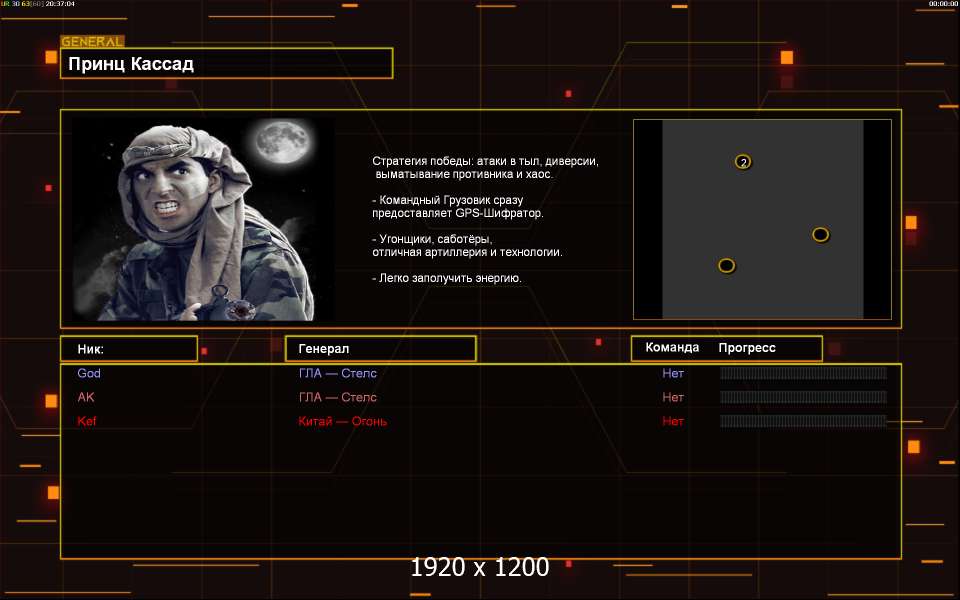
Task: Select the "Генерал" column header
Action: pyautogui.click(x=380, y=349)
